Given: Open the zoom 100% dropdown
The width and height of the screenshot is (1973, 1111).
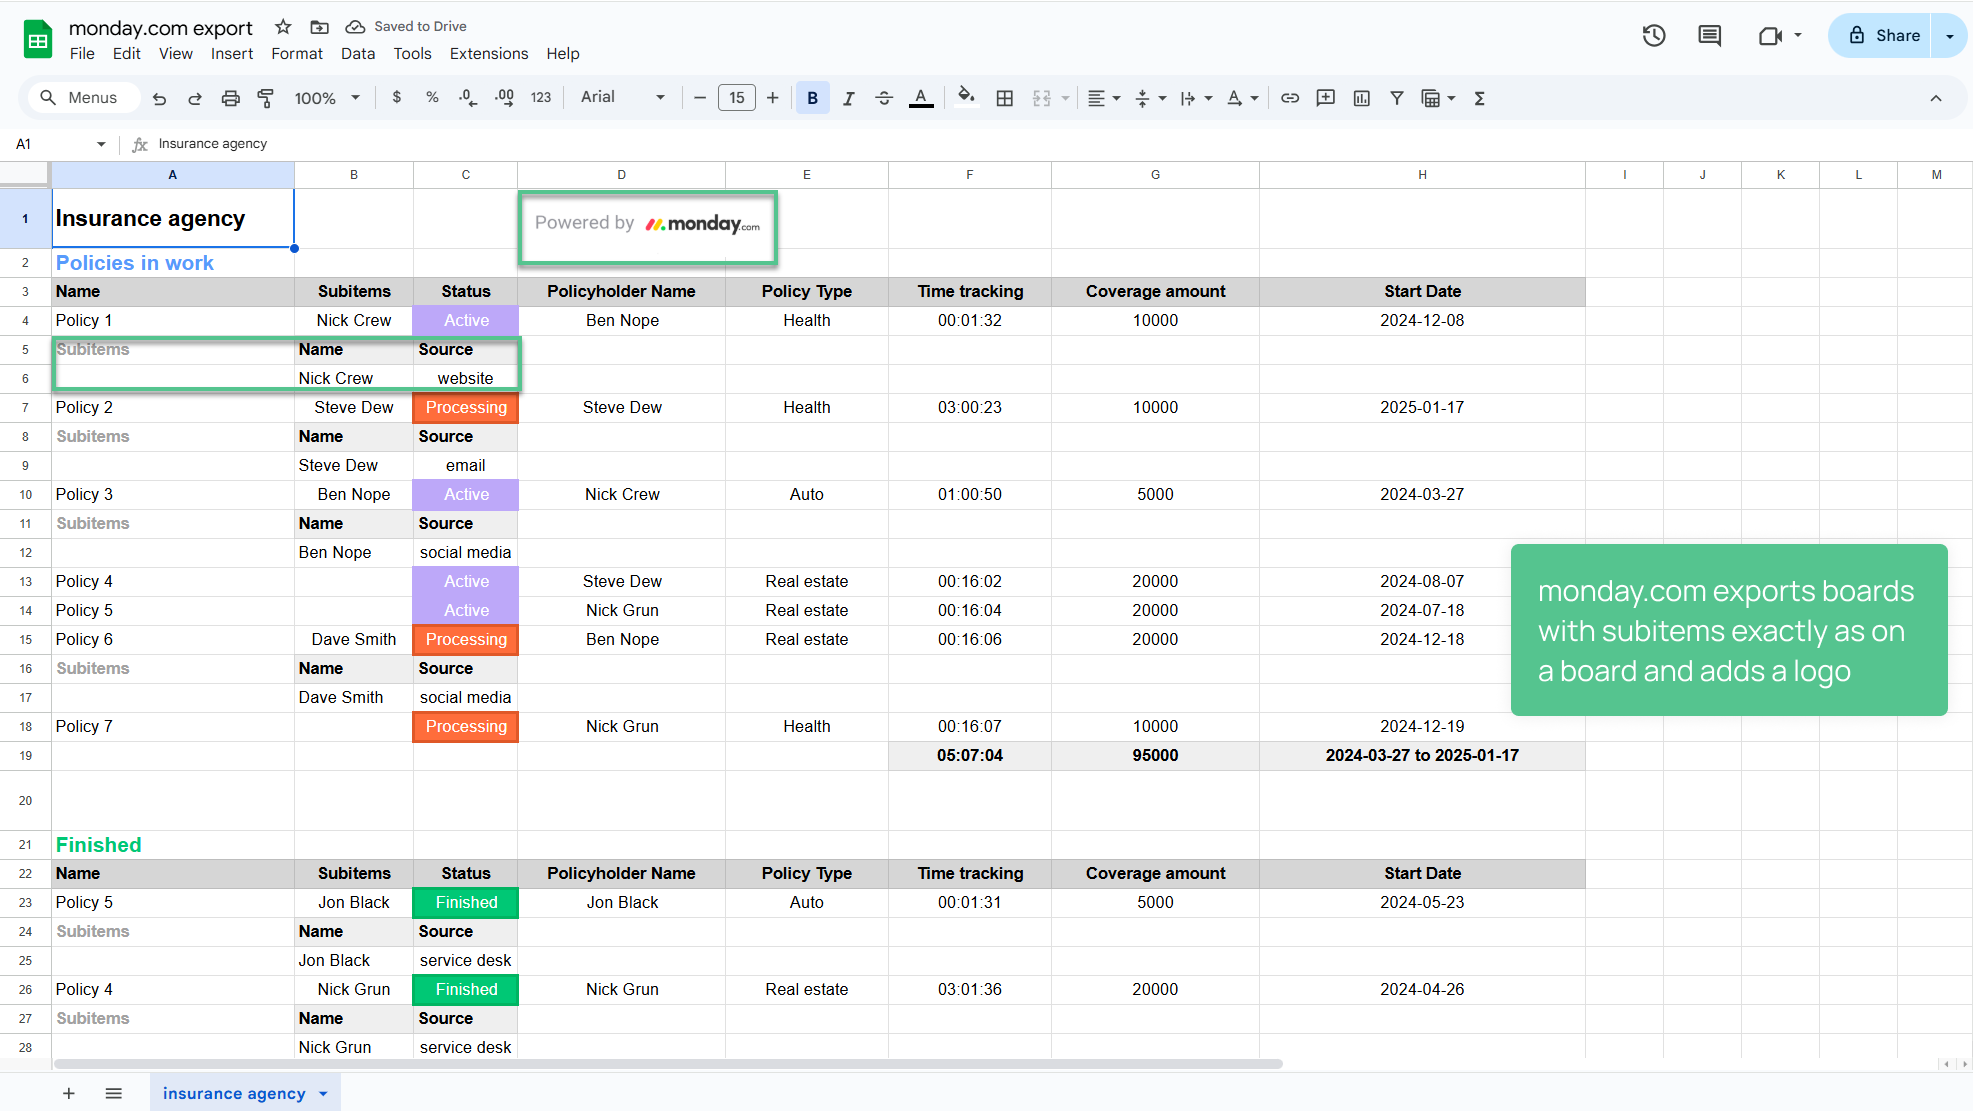Looking at the screenshot, I should pos(327,98).
